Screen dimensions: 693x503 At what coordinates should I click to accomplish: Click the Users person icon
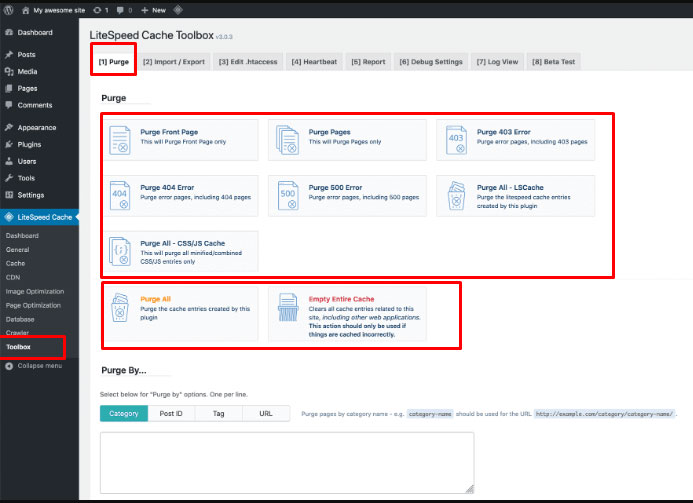9,161
